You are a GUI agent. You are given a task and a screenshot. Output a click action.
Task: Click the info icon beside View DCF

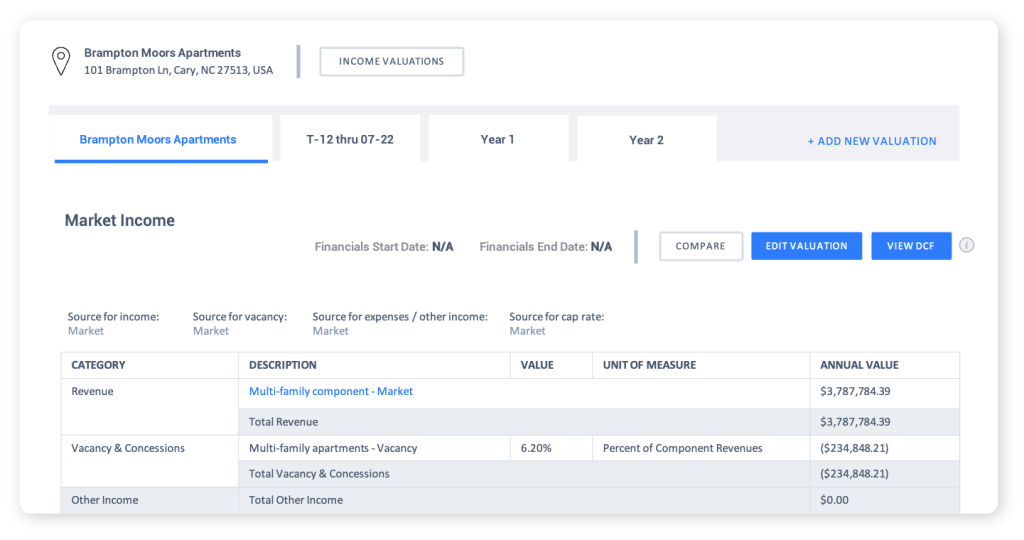coord(966,245)
